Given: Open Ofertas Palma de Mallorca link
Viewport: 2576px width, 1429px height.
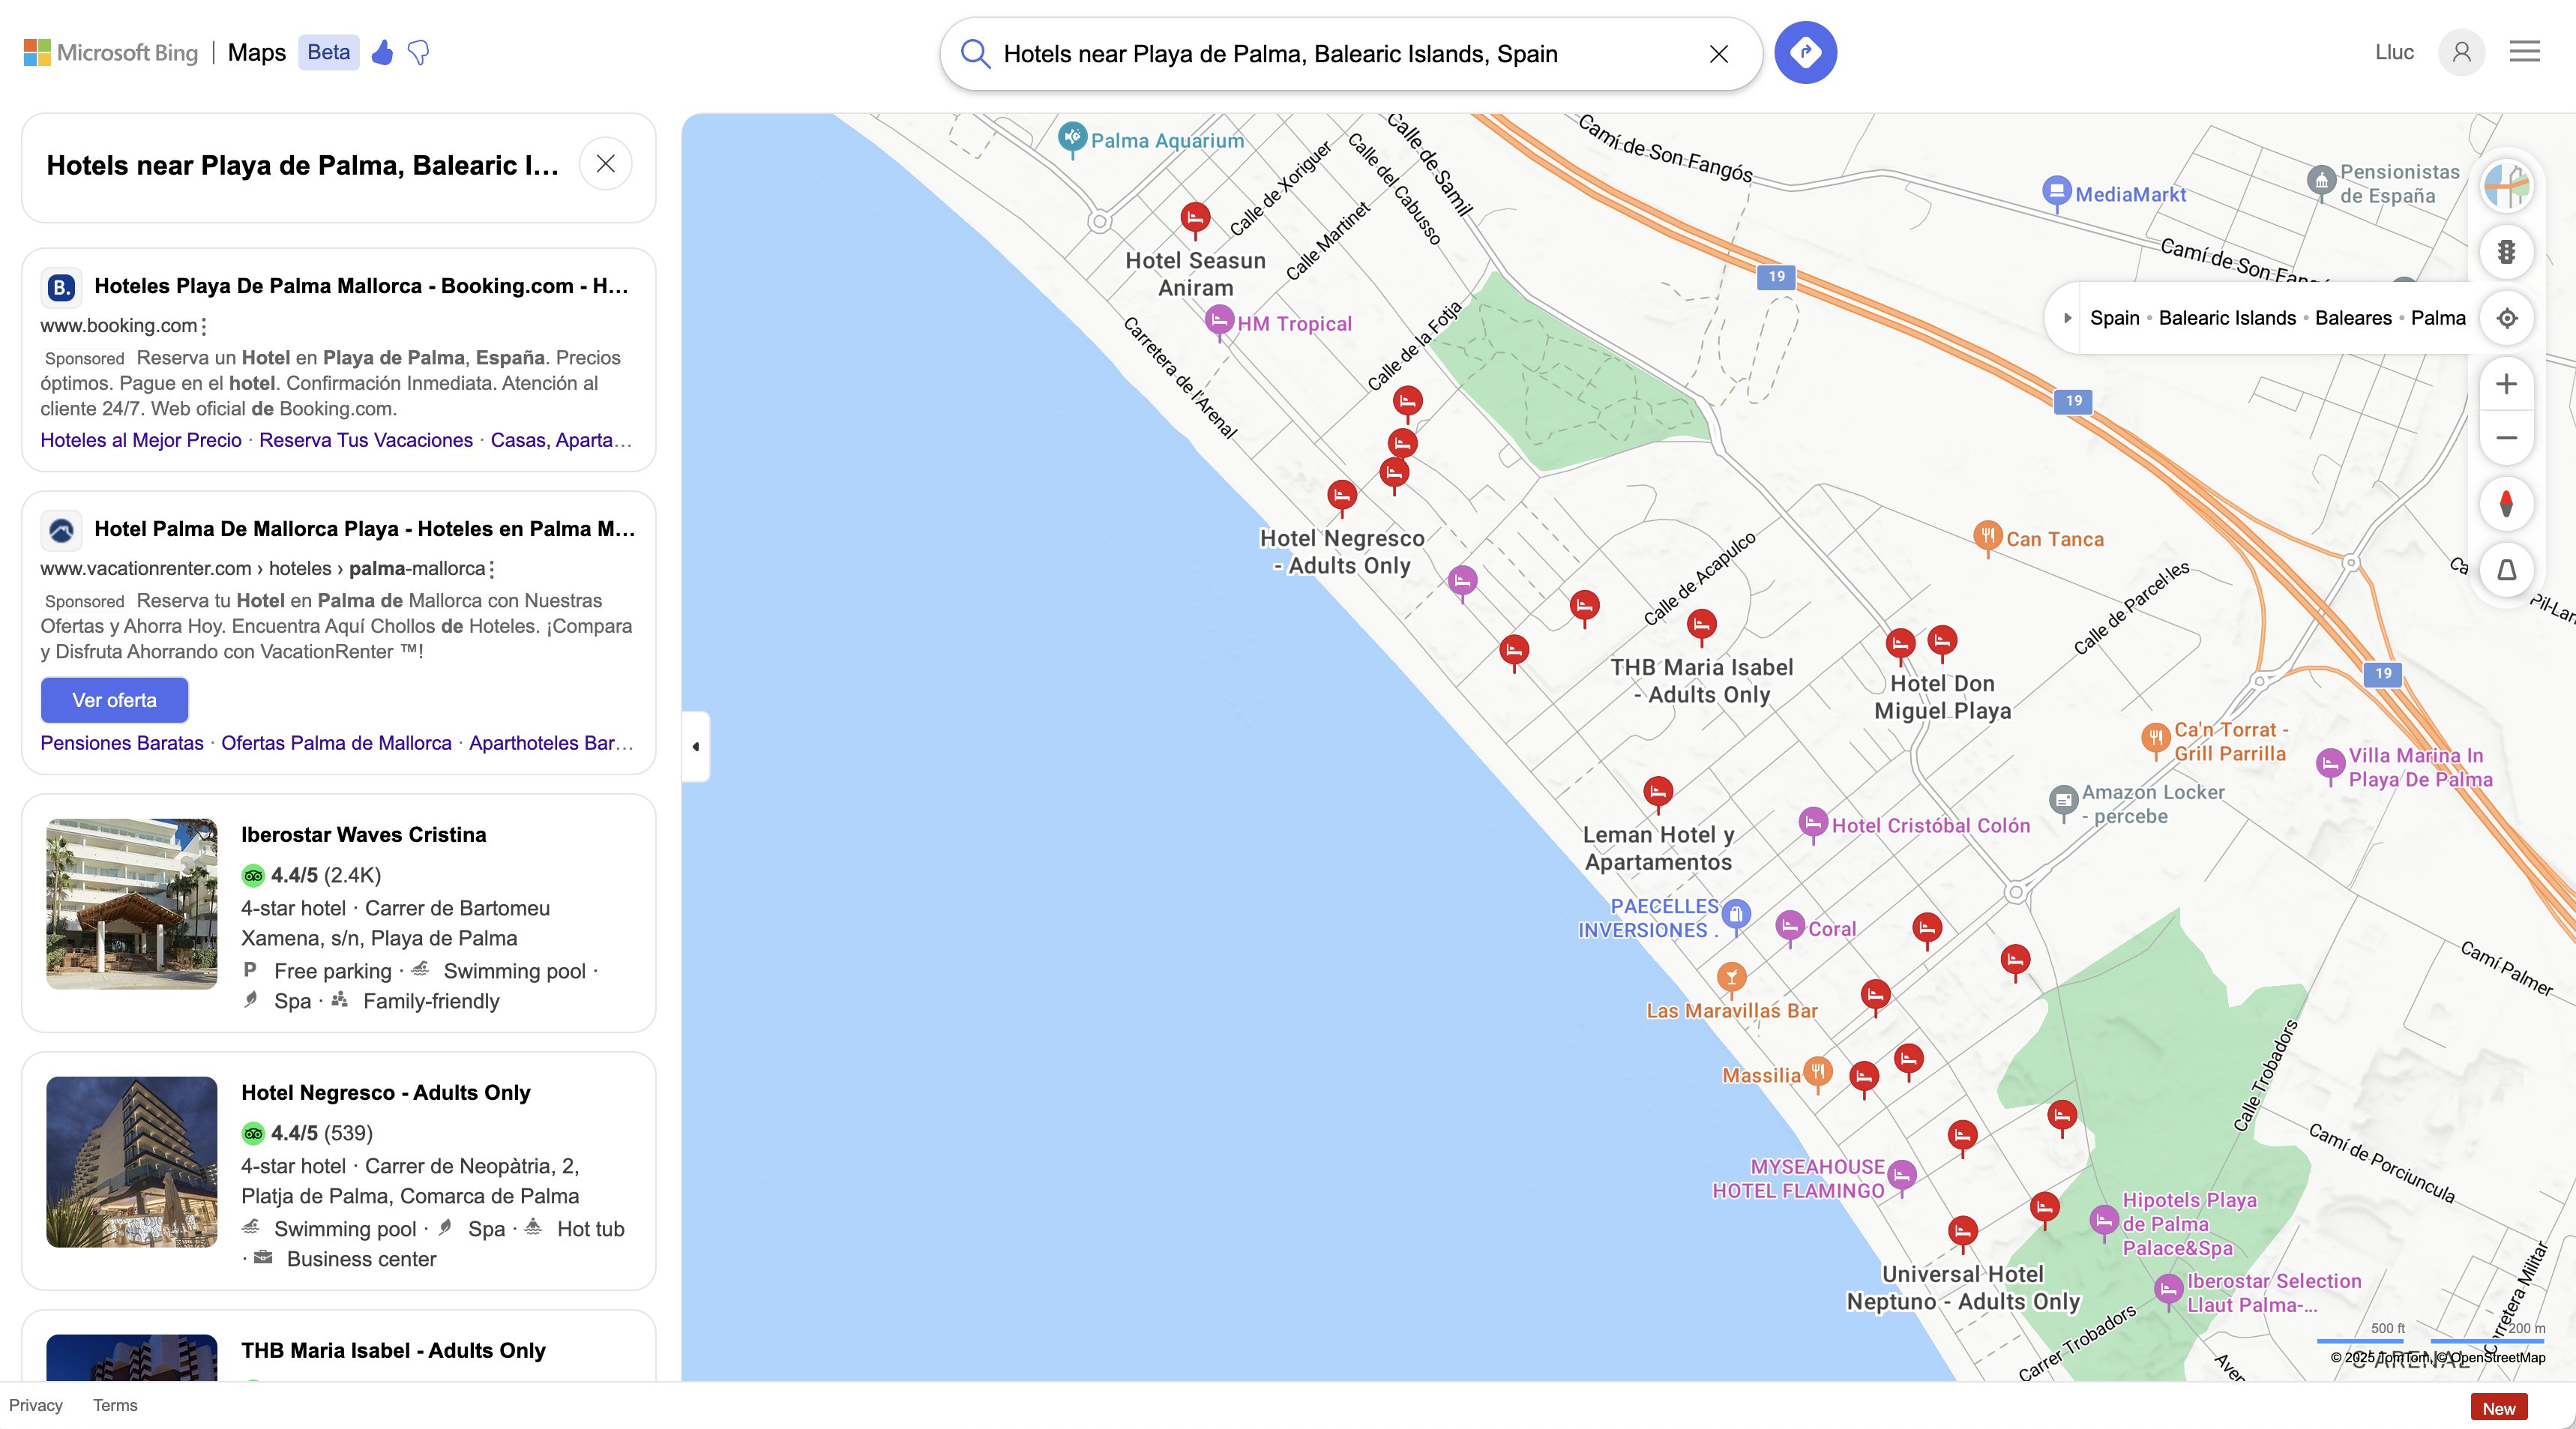Looking at the screenshot, I should (336, 743).
